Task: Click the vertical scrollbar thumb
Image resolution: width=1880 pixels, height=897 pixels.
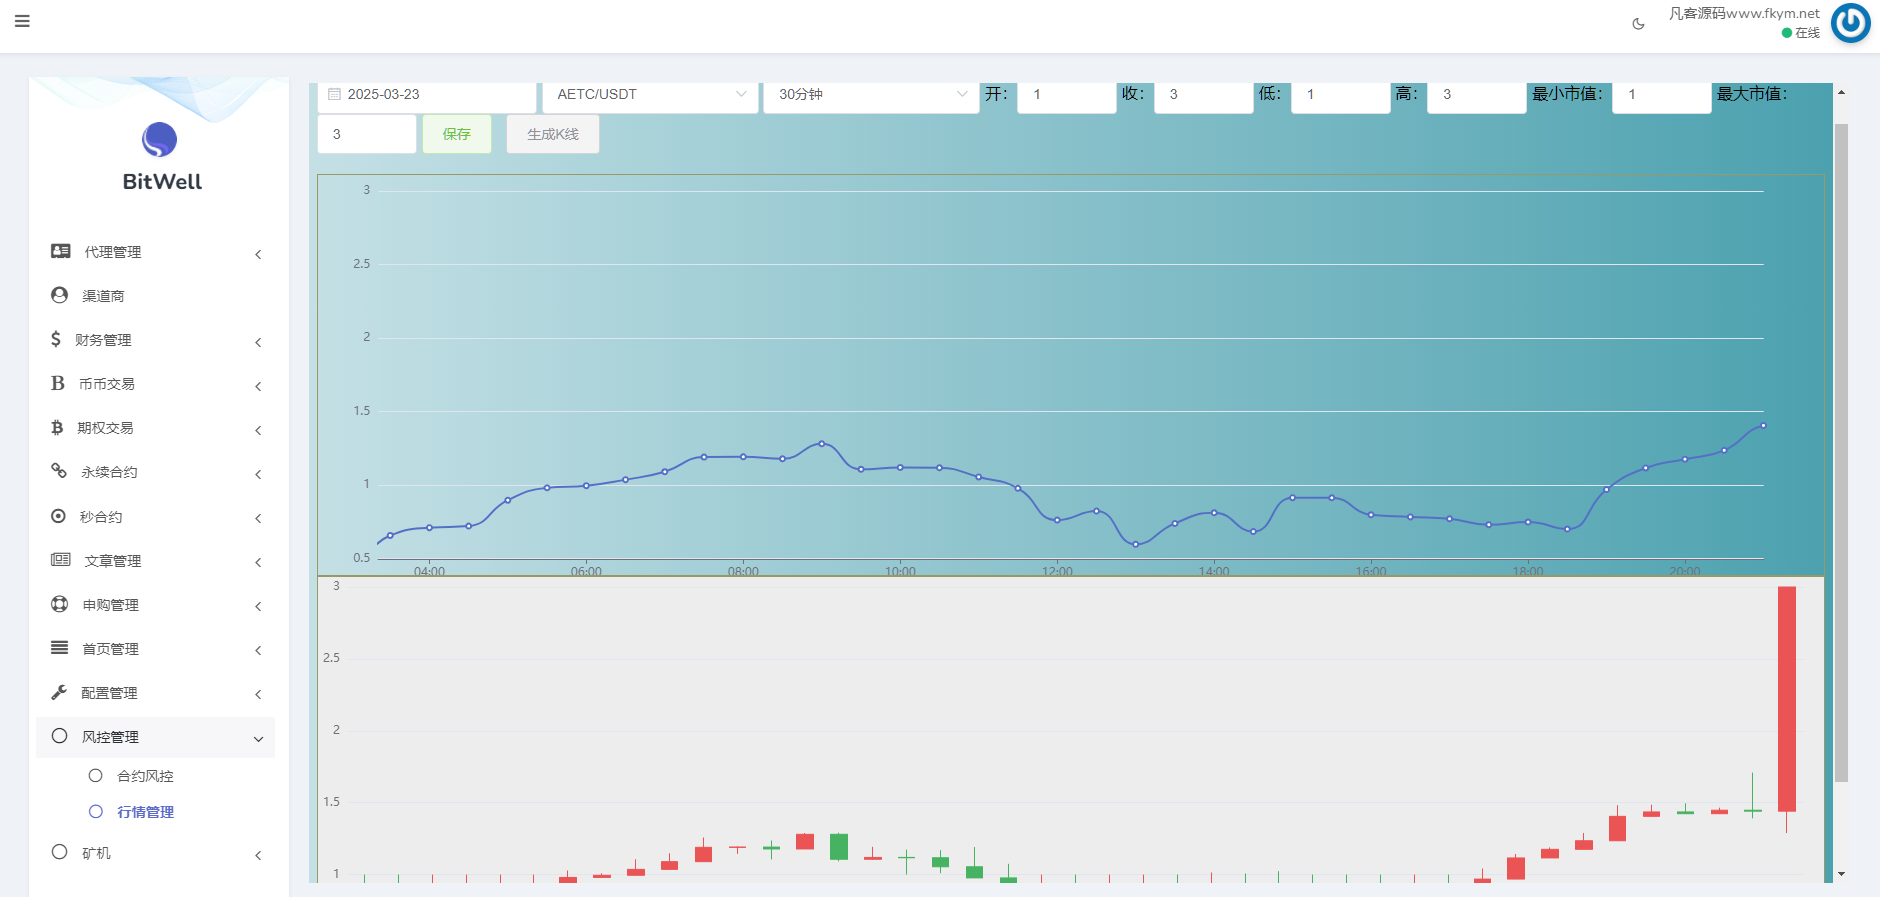Action: (x=1841, y=450)
